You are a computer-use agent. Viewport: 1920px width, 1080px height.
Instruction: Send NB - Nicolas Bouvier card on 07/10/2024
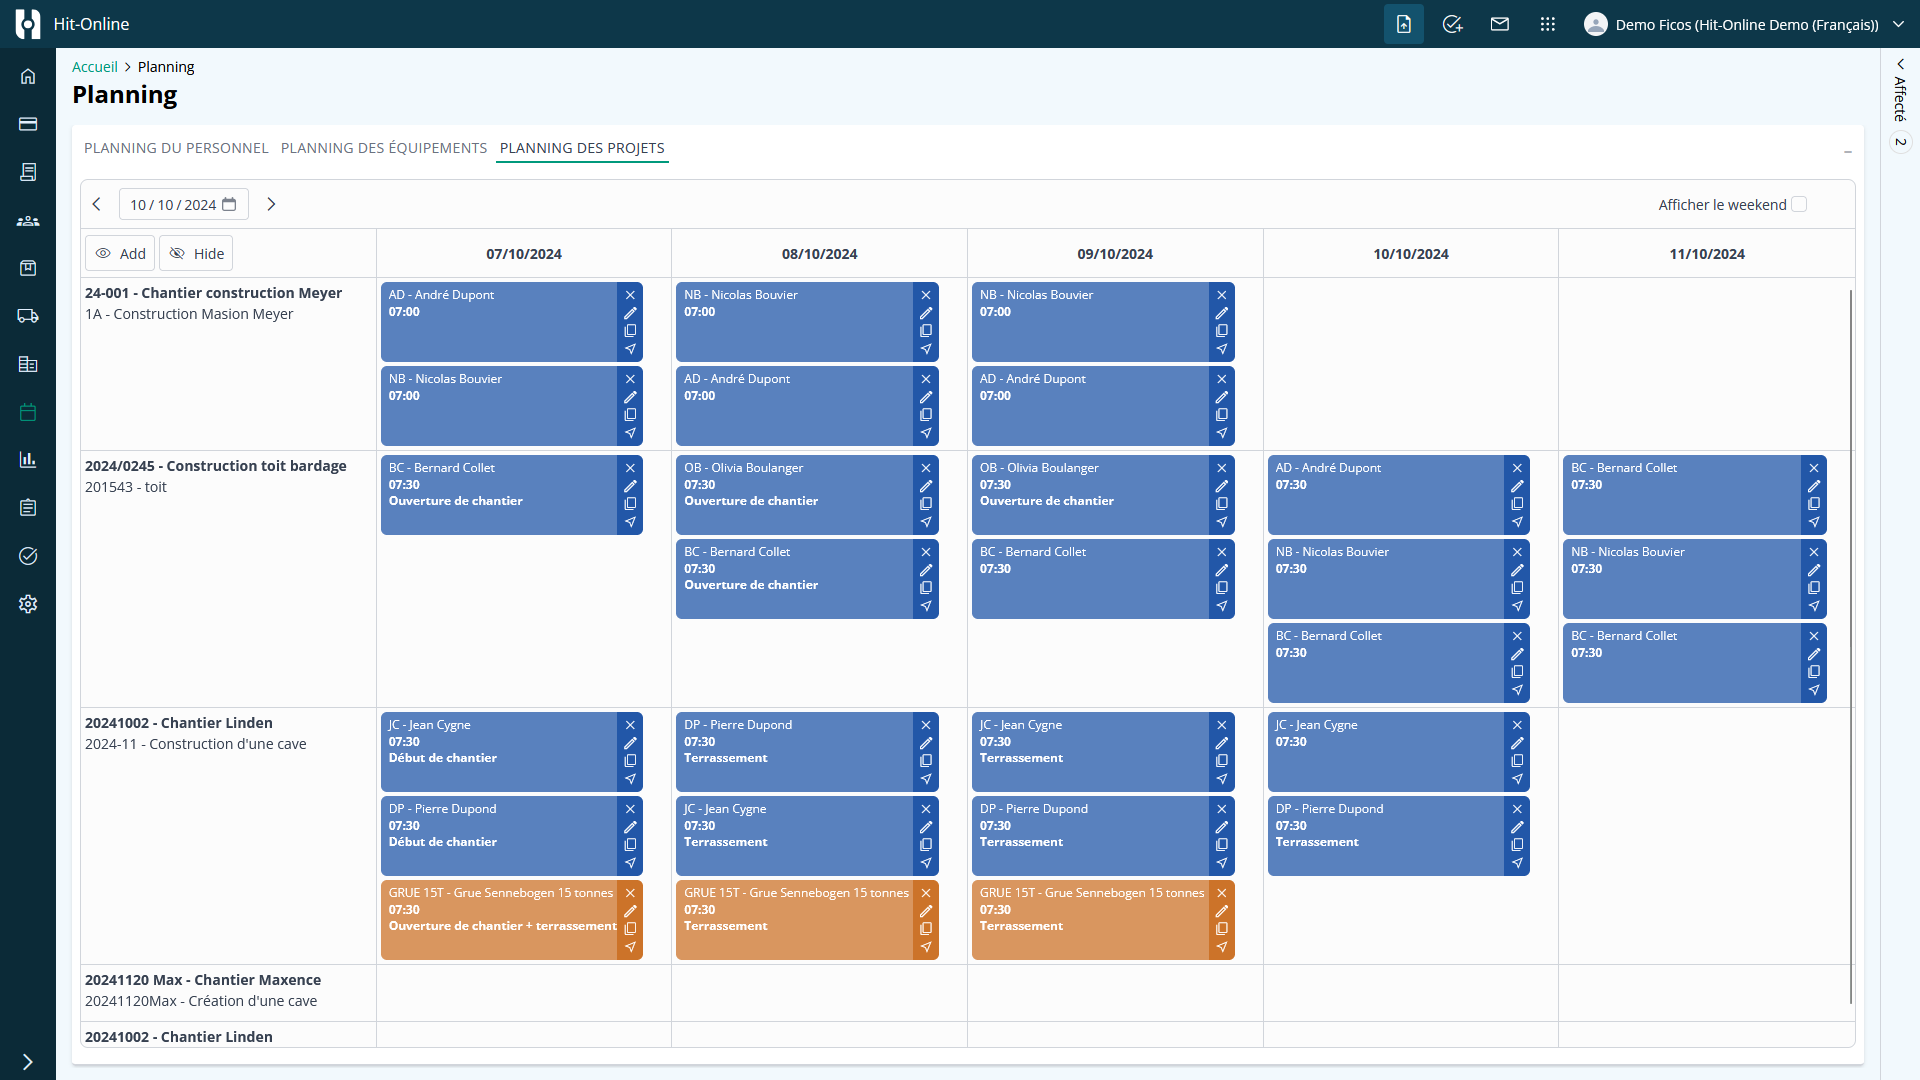630,433
